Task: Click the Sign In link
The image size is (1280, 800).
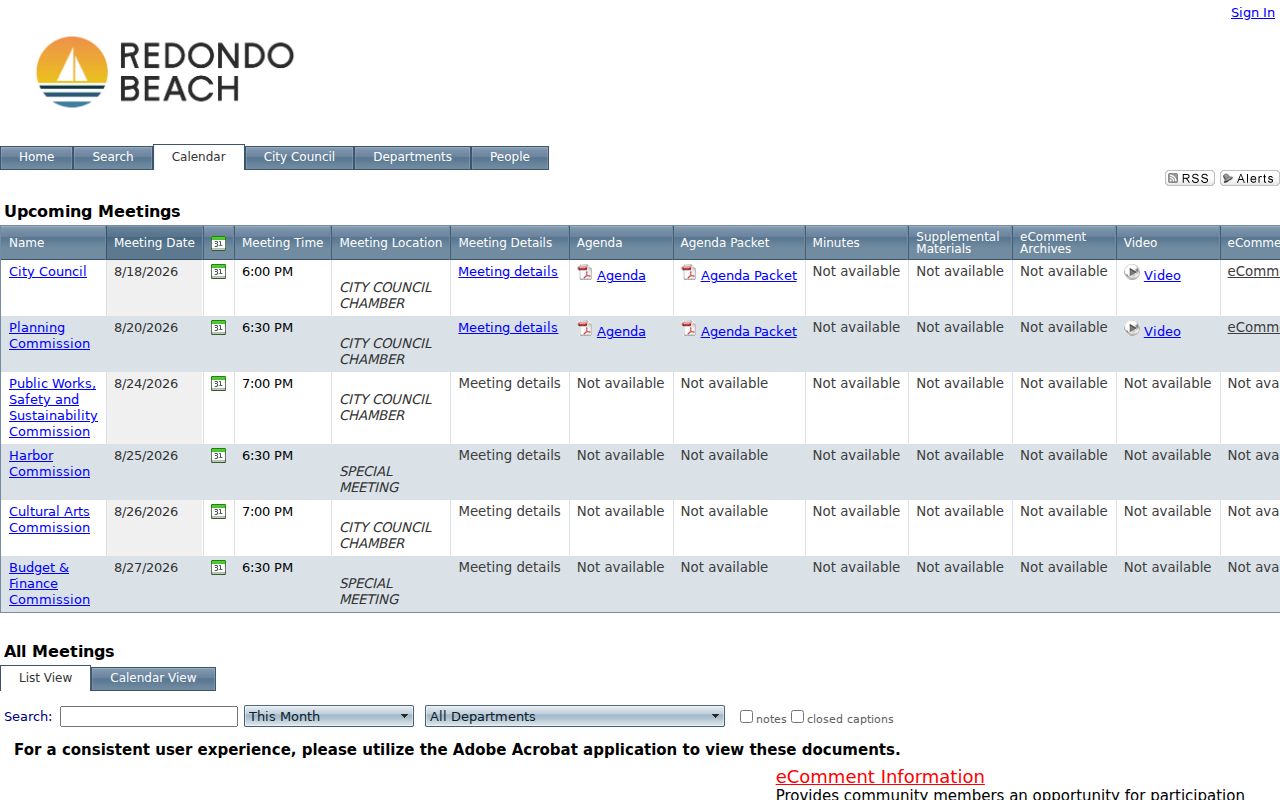Action: [x=1253, y=13]
